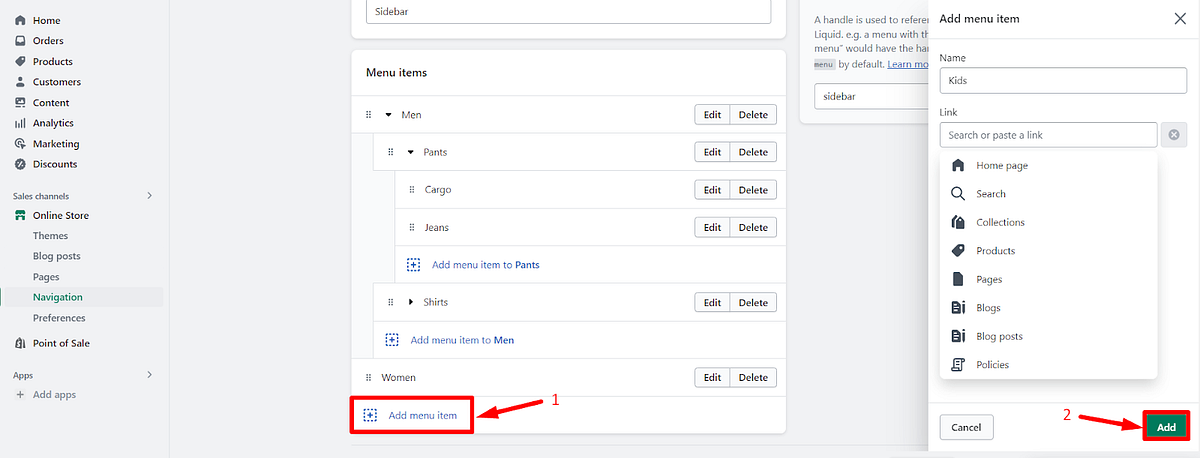The height and width of the screenshot is (458, 1200).
Task: Collapse the Men menu item arrow
Action: [389, 115]
